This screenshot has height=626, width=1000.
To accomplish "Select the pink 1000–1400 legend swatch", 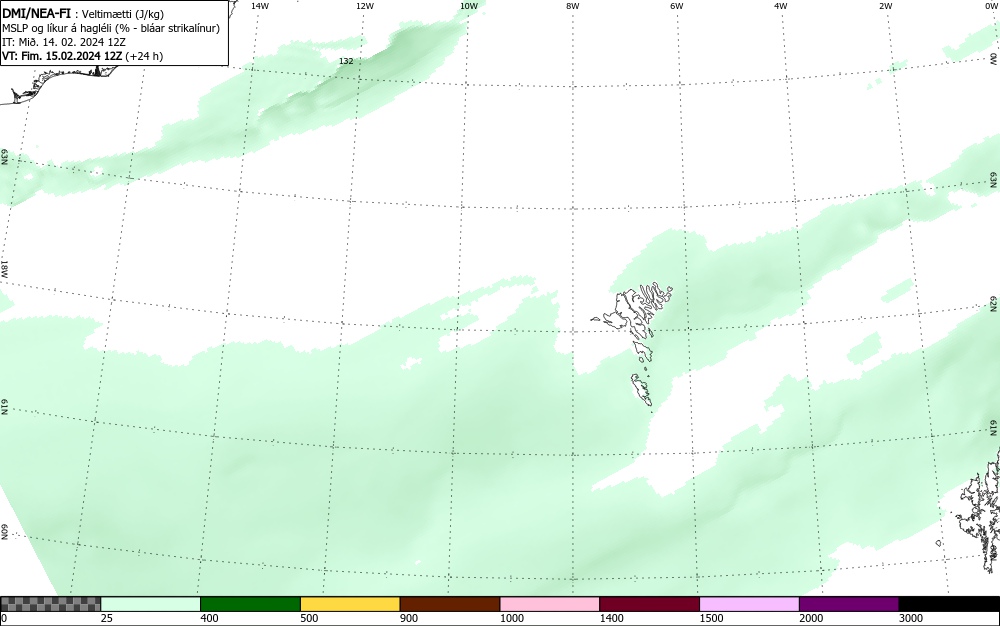I will (550, 604).
